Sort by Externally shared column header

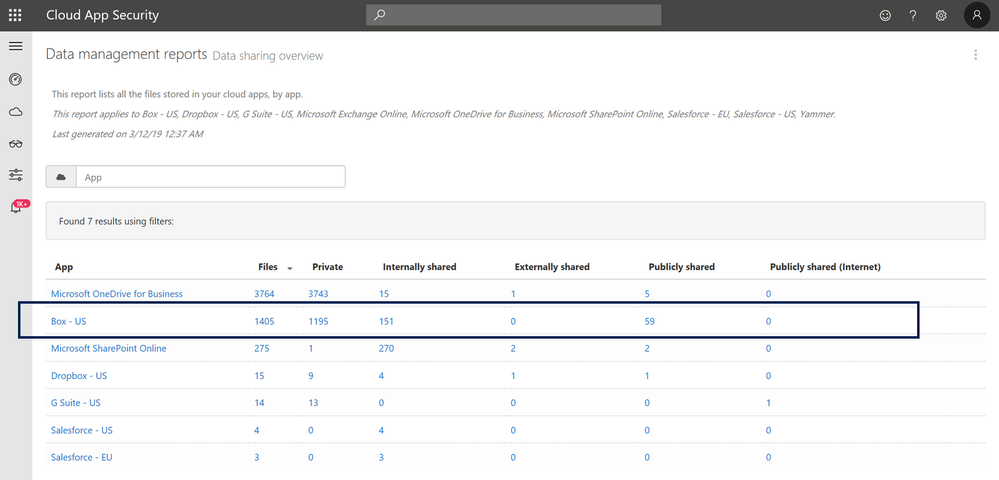click(x=552, y=267)
